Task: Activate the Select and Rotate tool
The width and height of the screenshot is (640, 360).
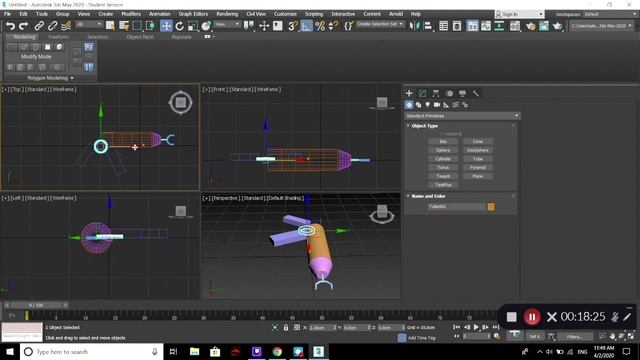Action: [x=179, y=26]
